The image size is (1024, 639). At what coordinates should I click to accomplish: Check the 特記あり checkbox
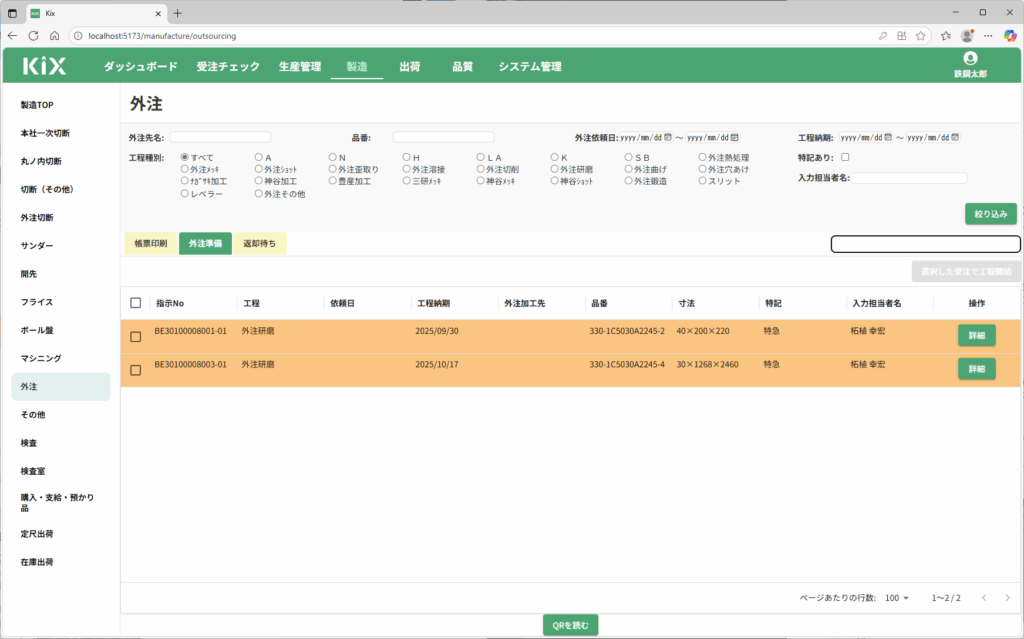click(845, 157)
